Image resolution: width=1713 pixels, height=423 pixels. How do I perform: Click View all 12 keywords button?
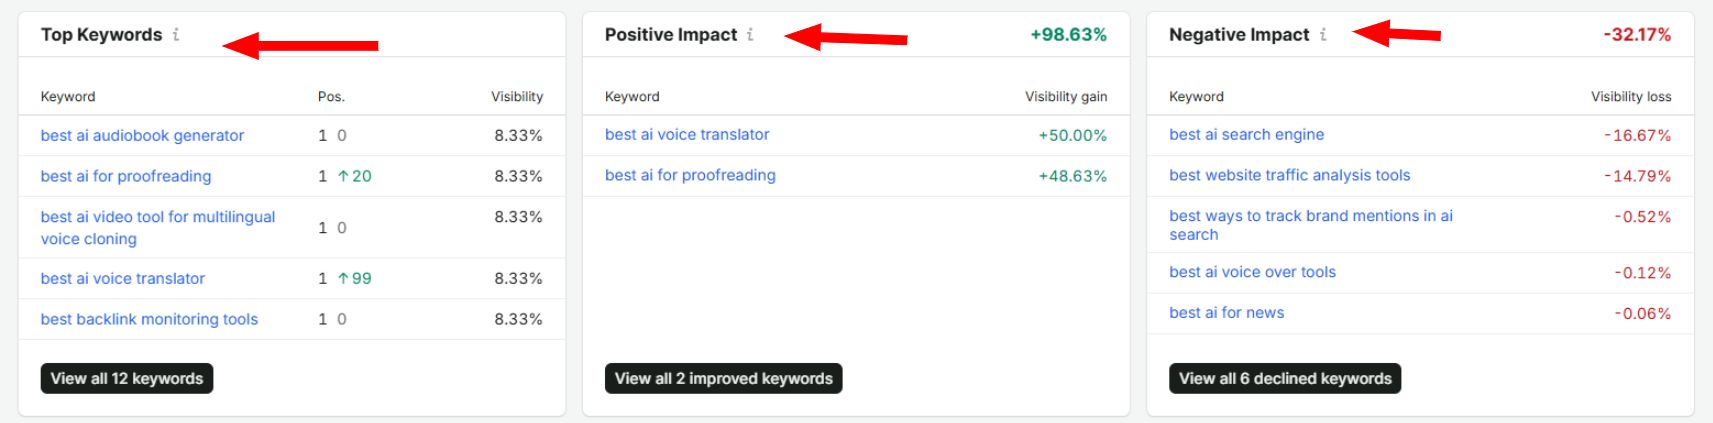coord(127,378)
